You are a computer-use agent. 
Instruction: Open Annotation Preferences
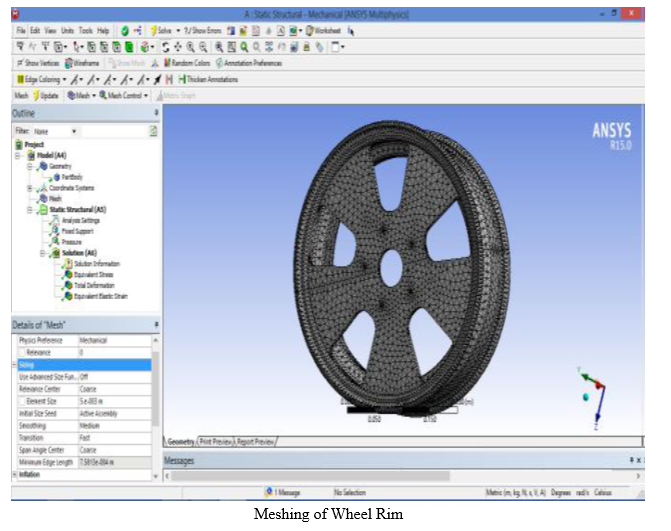click(249, 63)
